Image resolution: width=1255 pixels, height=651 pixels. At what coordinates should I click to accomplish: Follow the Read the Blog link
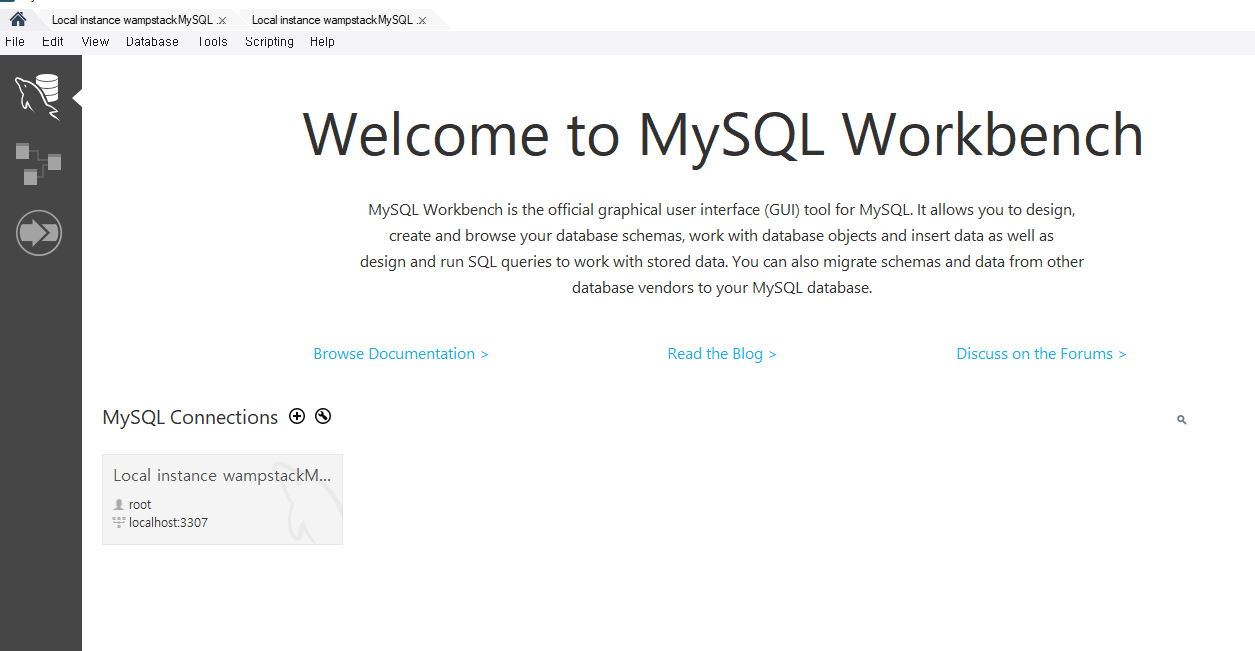tap(722, 353)
